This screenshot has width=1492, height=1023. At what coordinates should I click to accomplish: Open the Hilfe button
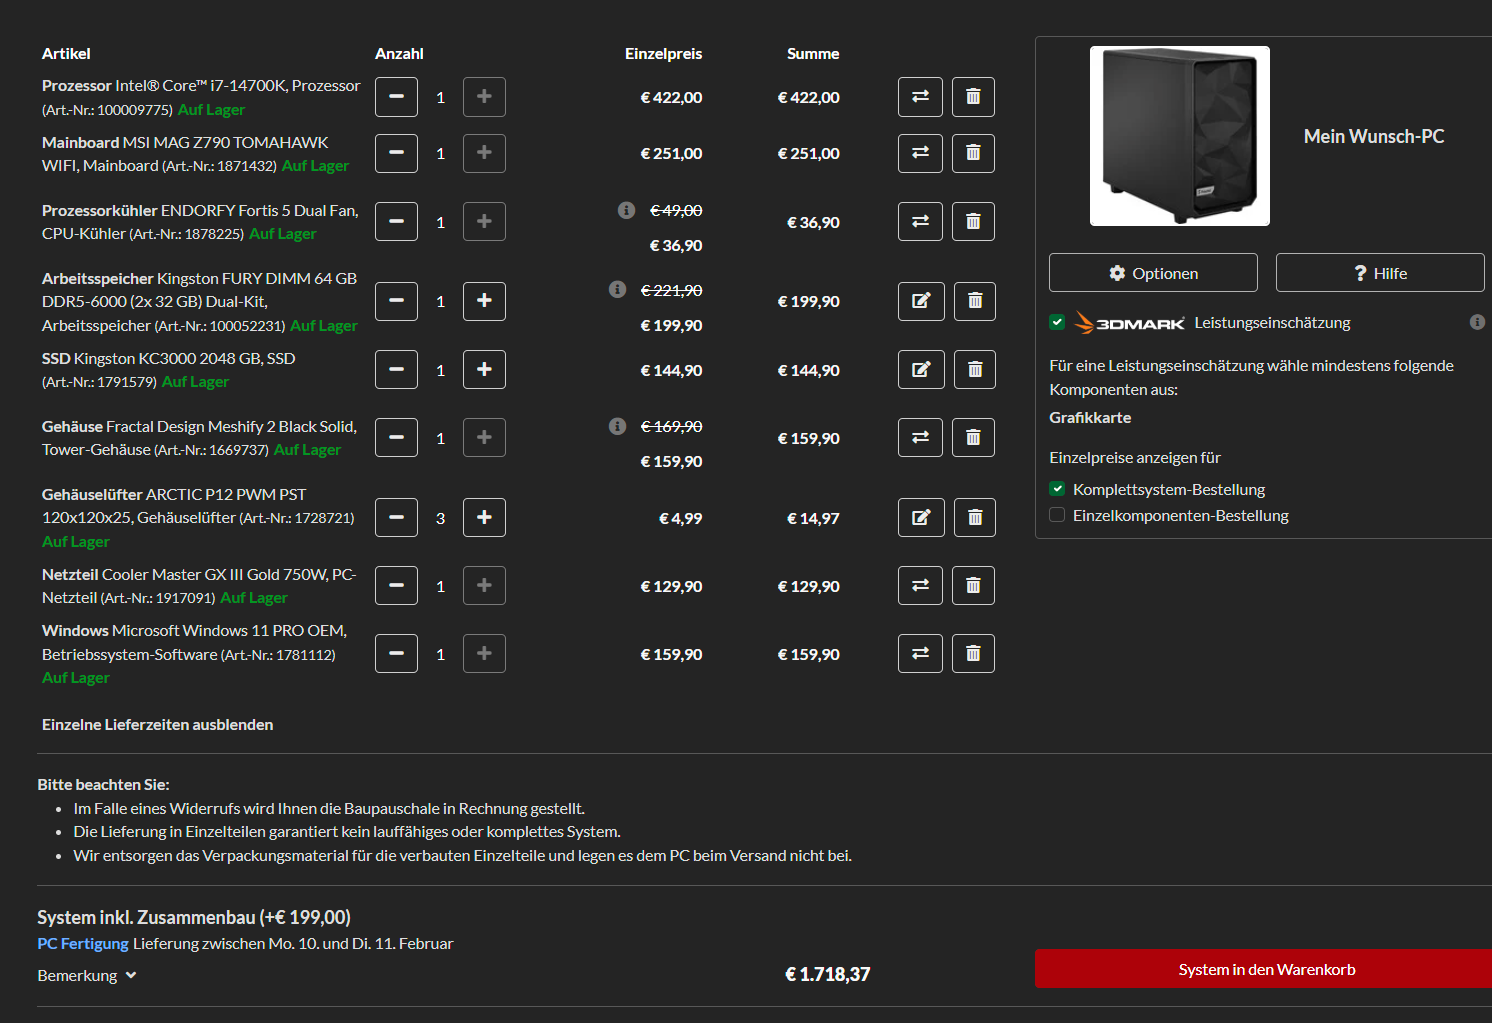point(1380,273)
